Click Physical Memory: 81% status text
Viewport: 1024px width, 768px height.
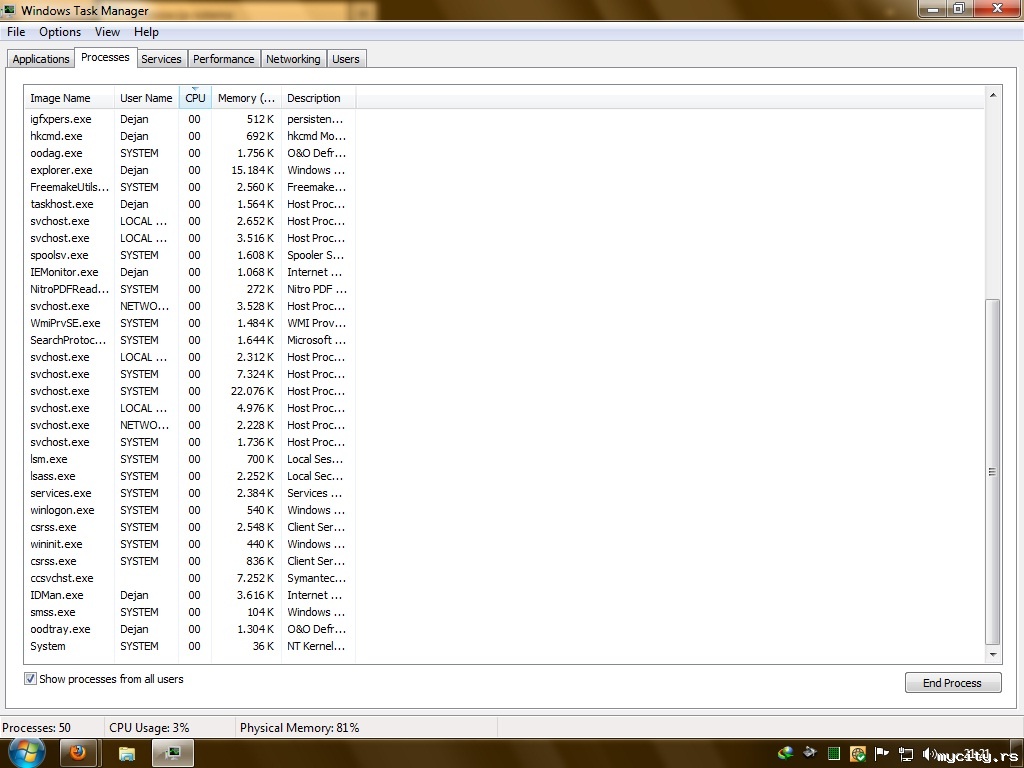299,728
